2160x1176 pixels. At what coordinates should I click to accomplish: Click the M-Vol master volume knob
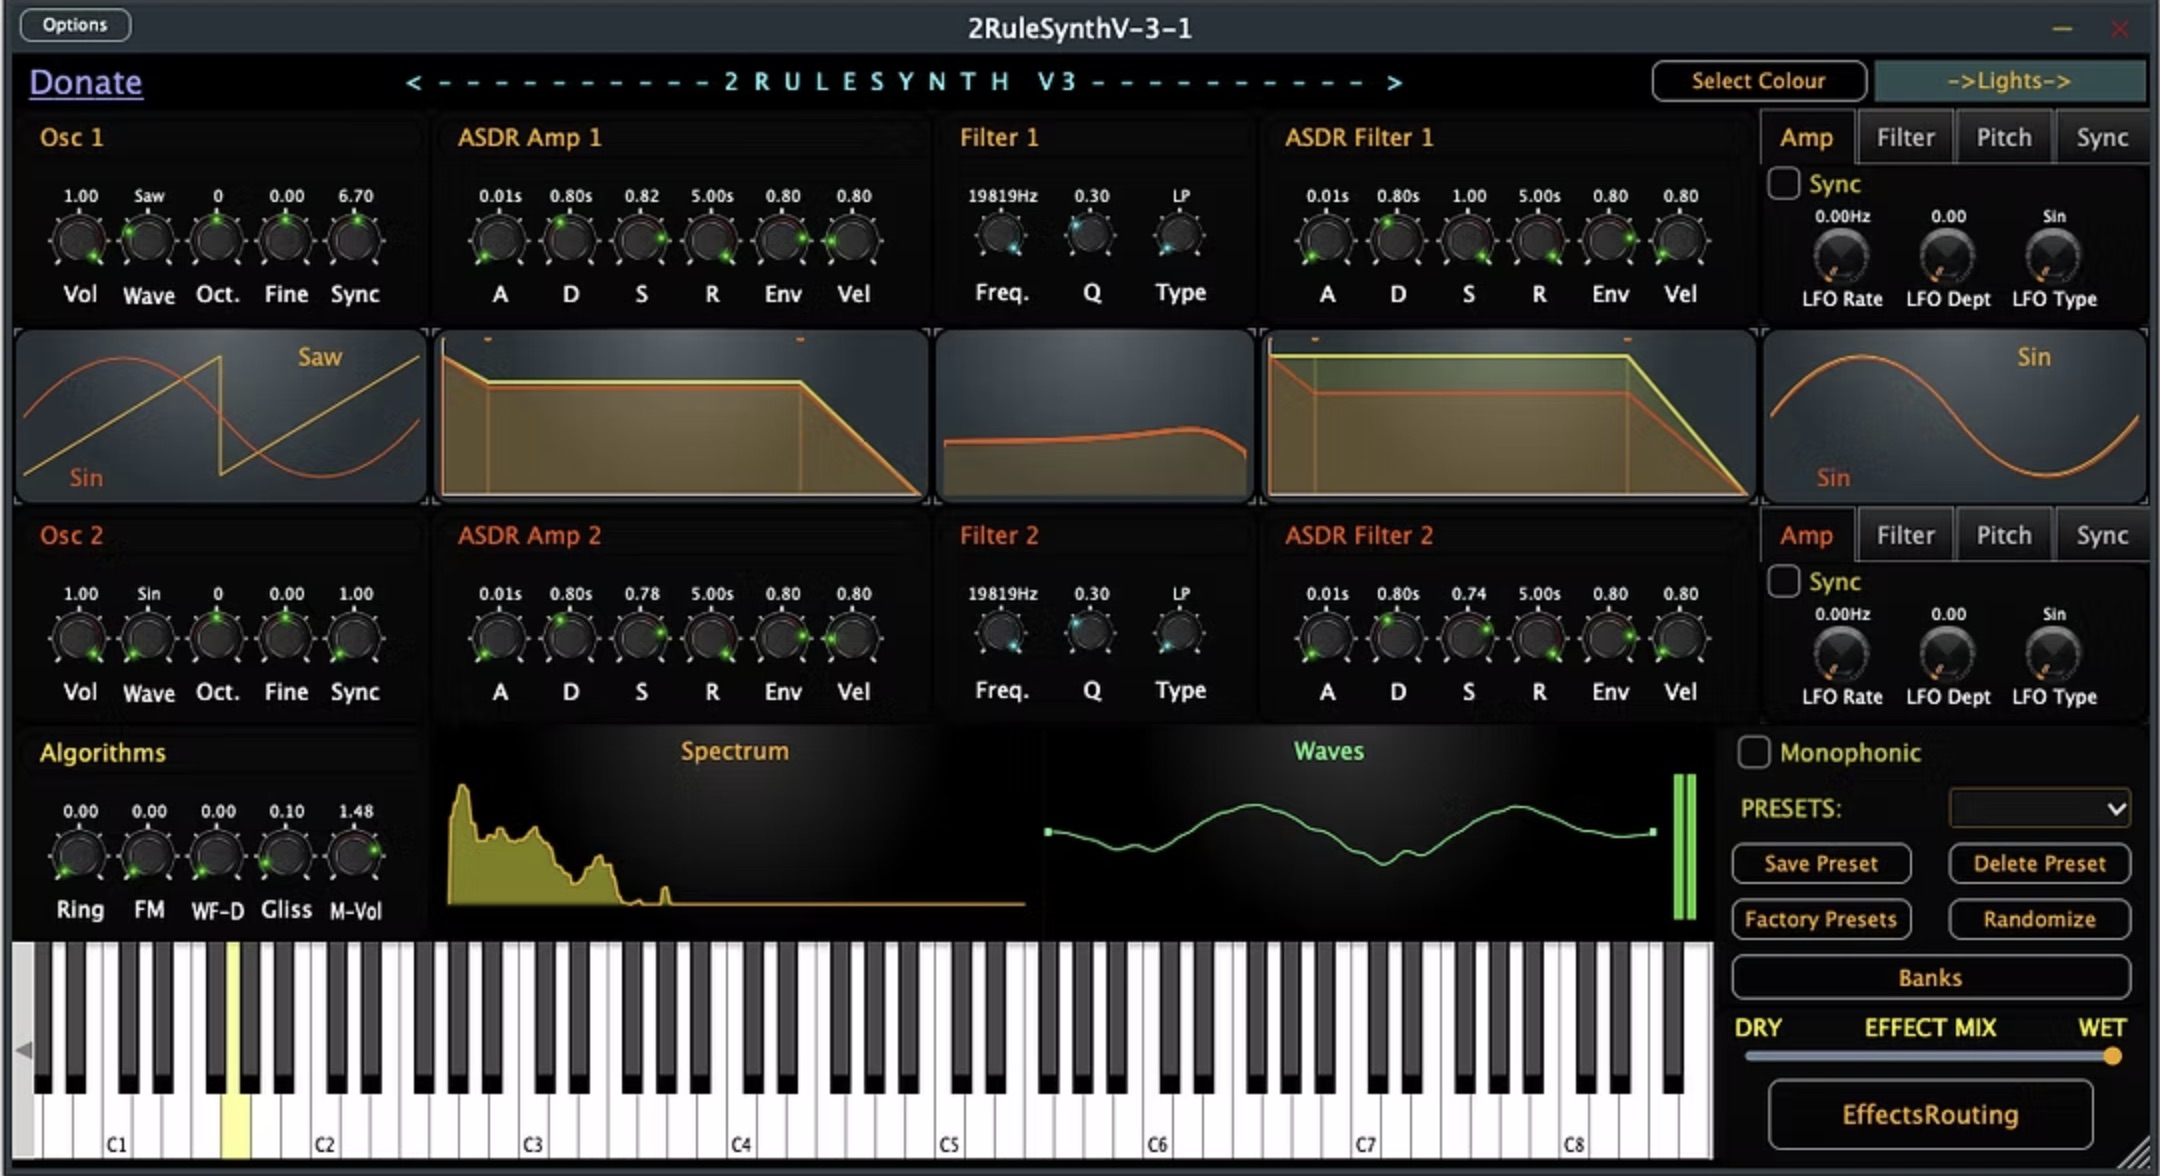(x=355, y=856)
